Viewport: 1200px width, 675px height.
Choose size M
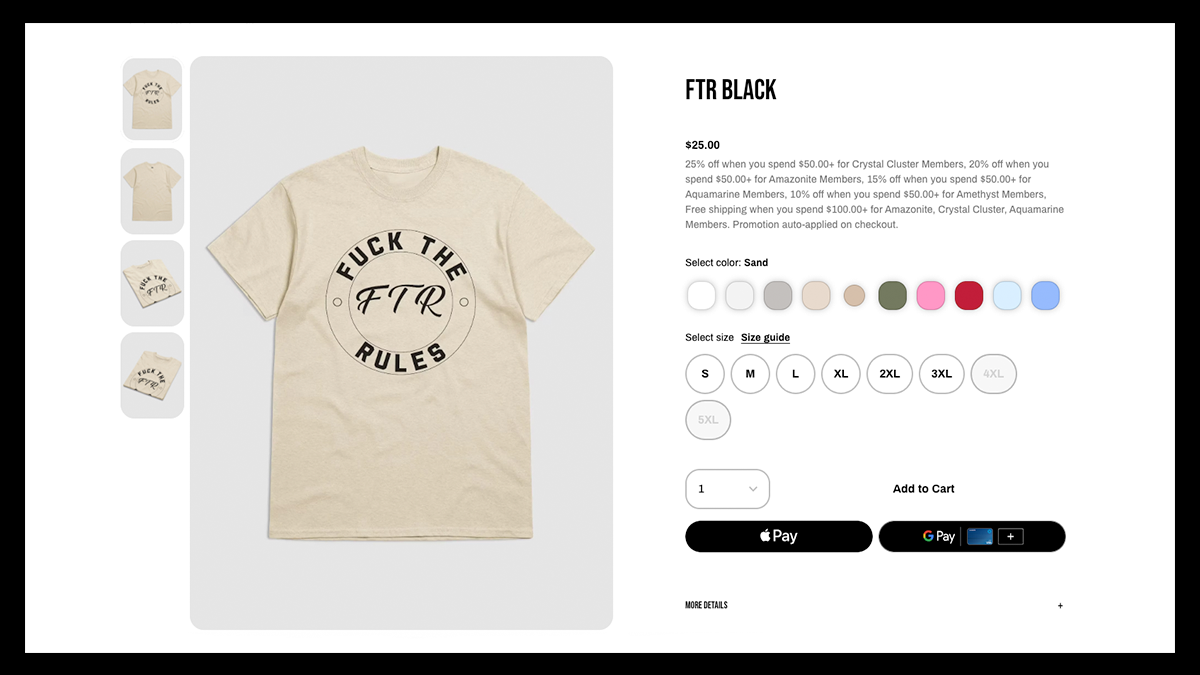pos(750,374)
